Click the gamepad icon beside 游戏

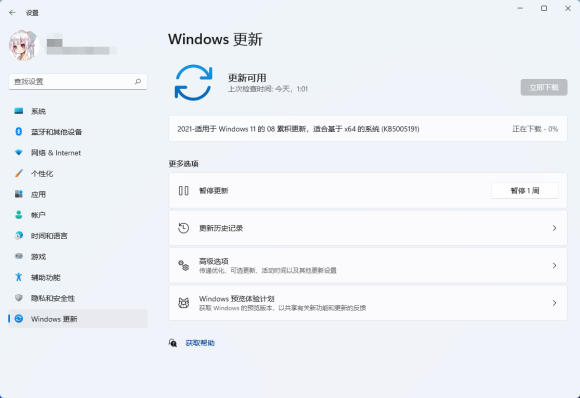tap(18, 256)
